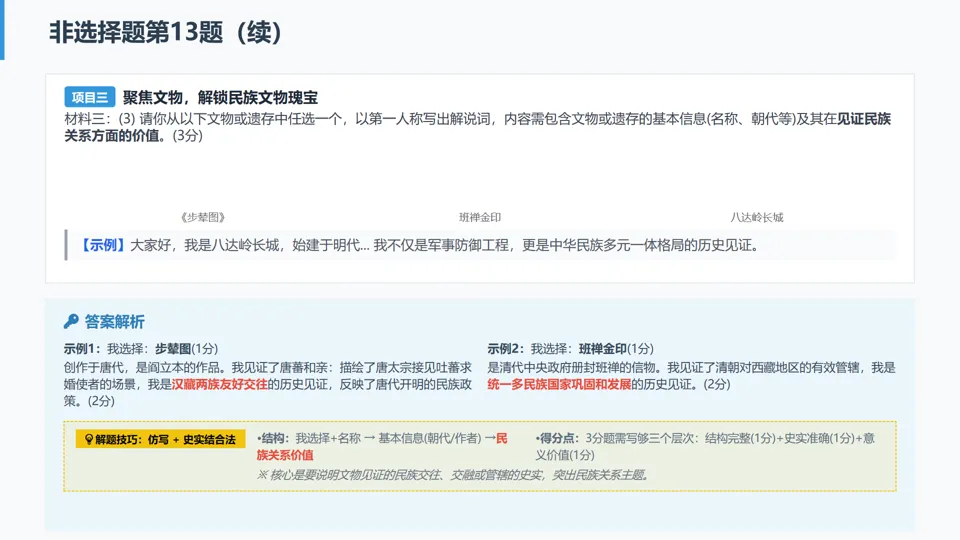The image size is (960, 540).
Task: Click the italic note starting ※核心是要说明
Action: coord(453,475)
